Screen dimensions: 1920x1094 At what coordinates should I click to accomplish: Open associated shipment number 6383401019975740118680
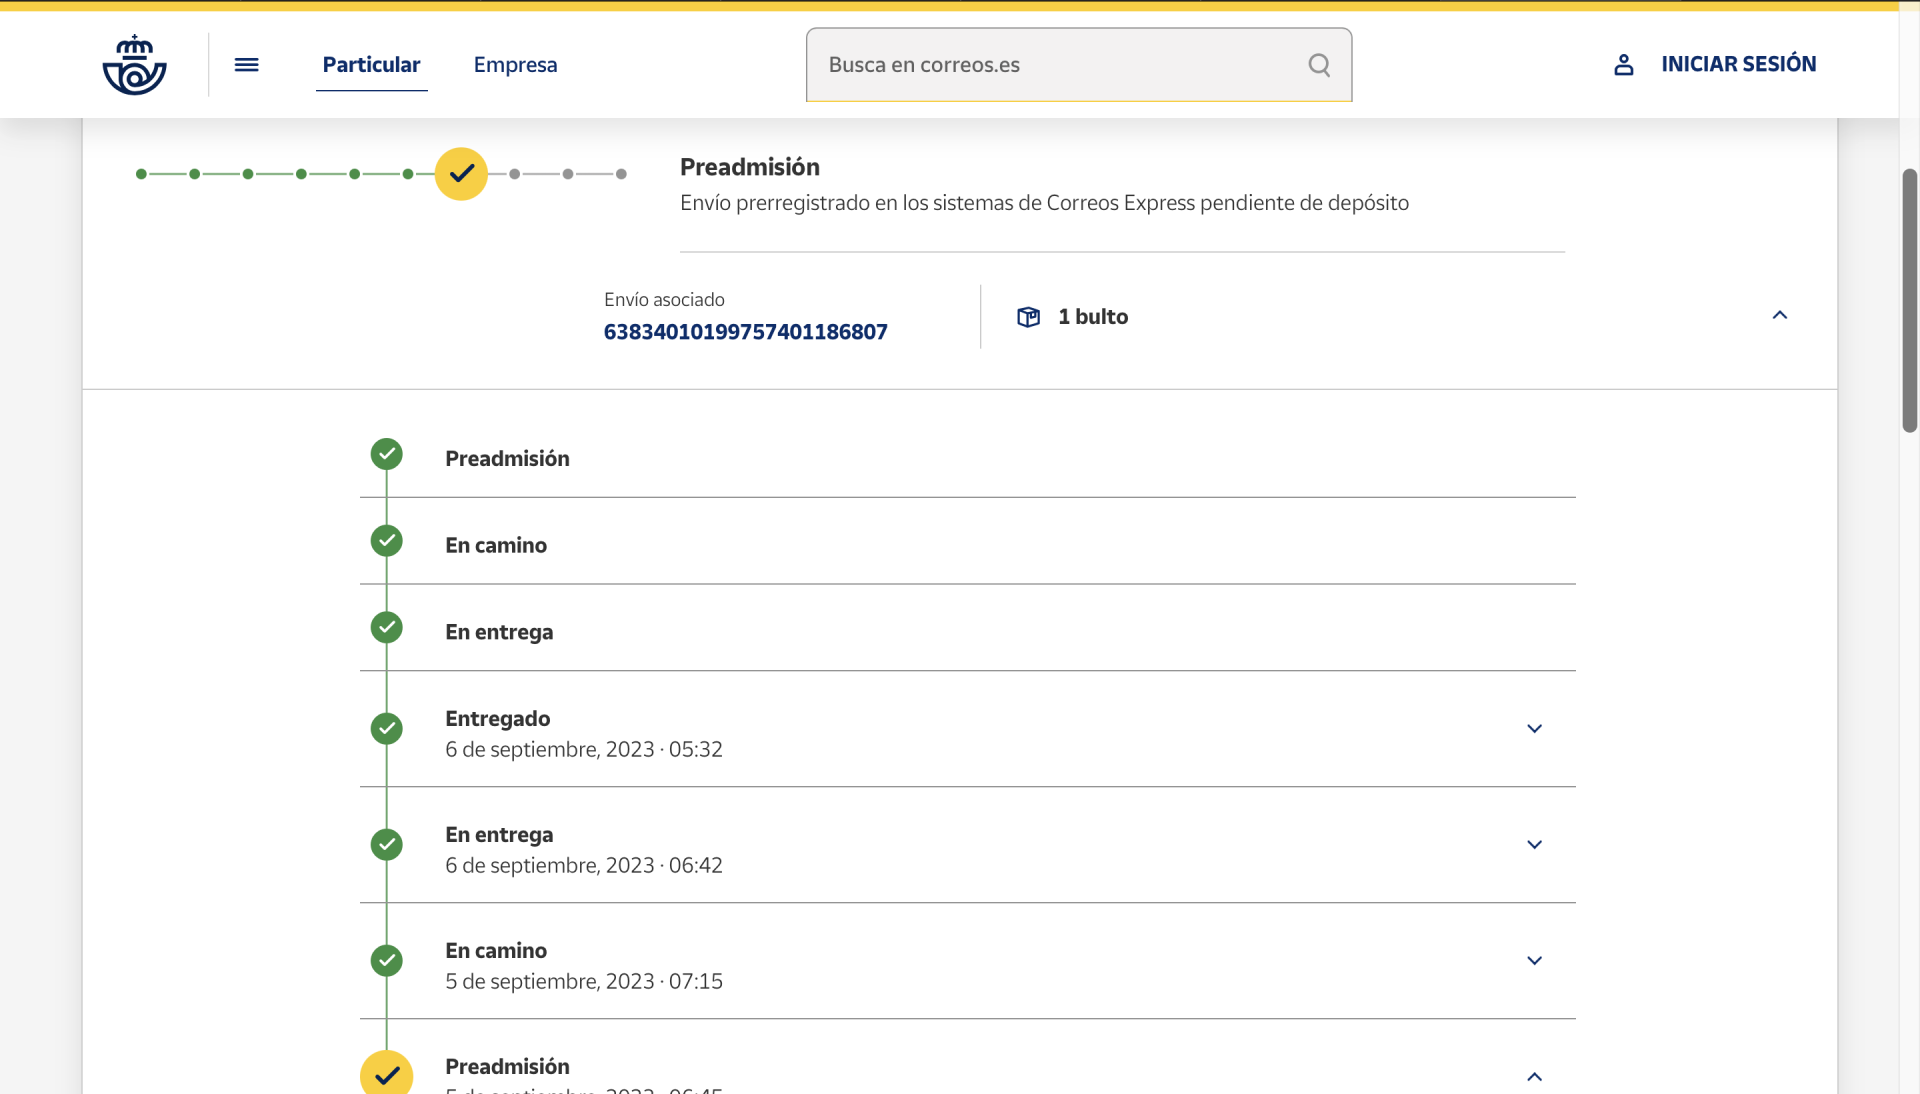[745, 332]
